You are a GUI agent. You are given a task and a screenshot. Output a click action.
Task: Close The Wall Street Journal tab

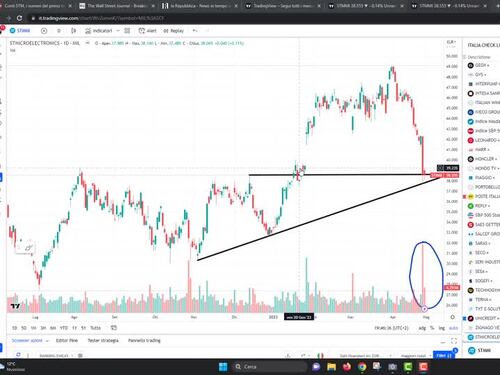[153, 6]
